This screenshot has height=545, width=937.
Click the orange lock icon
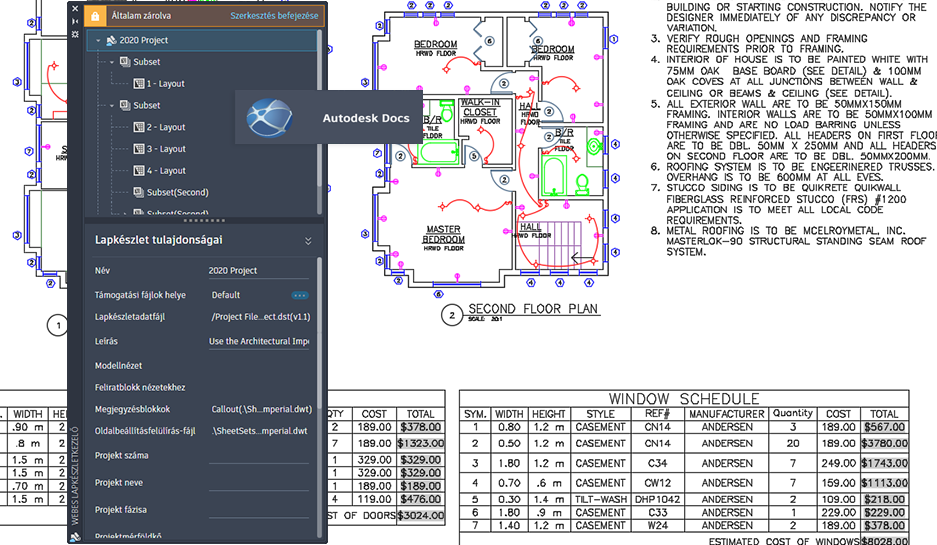click(x=95, y=16)
